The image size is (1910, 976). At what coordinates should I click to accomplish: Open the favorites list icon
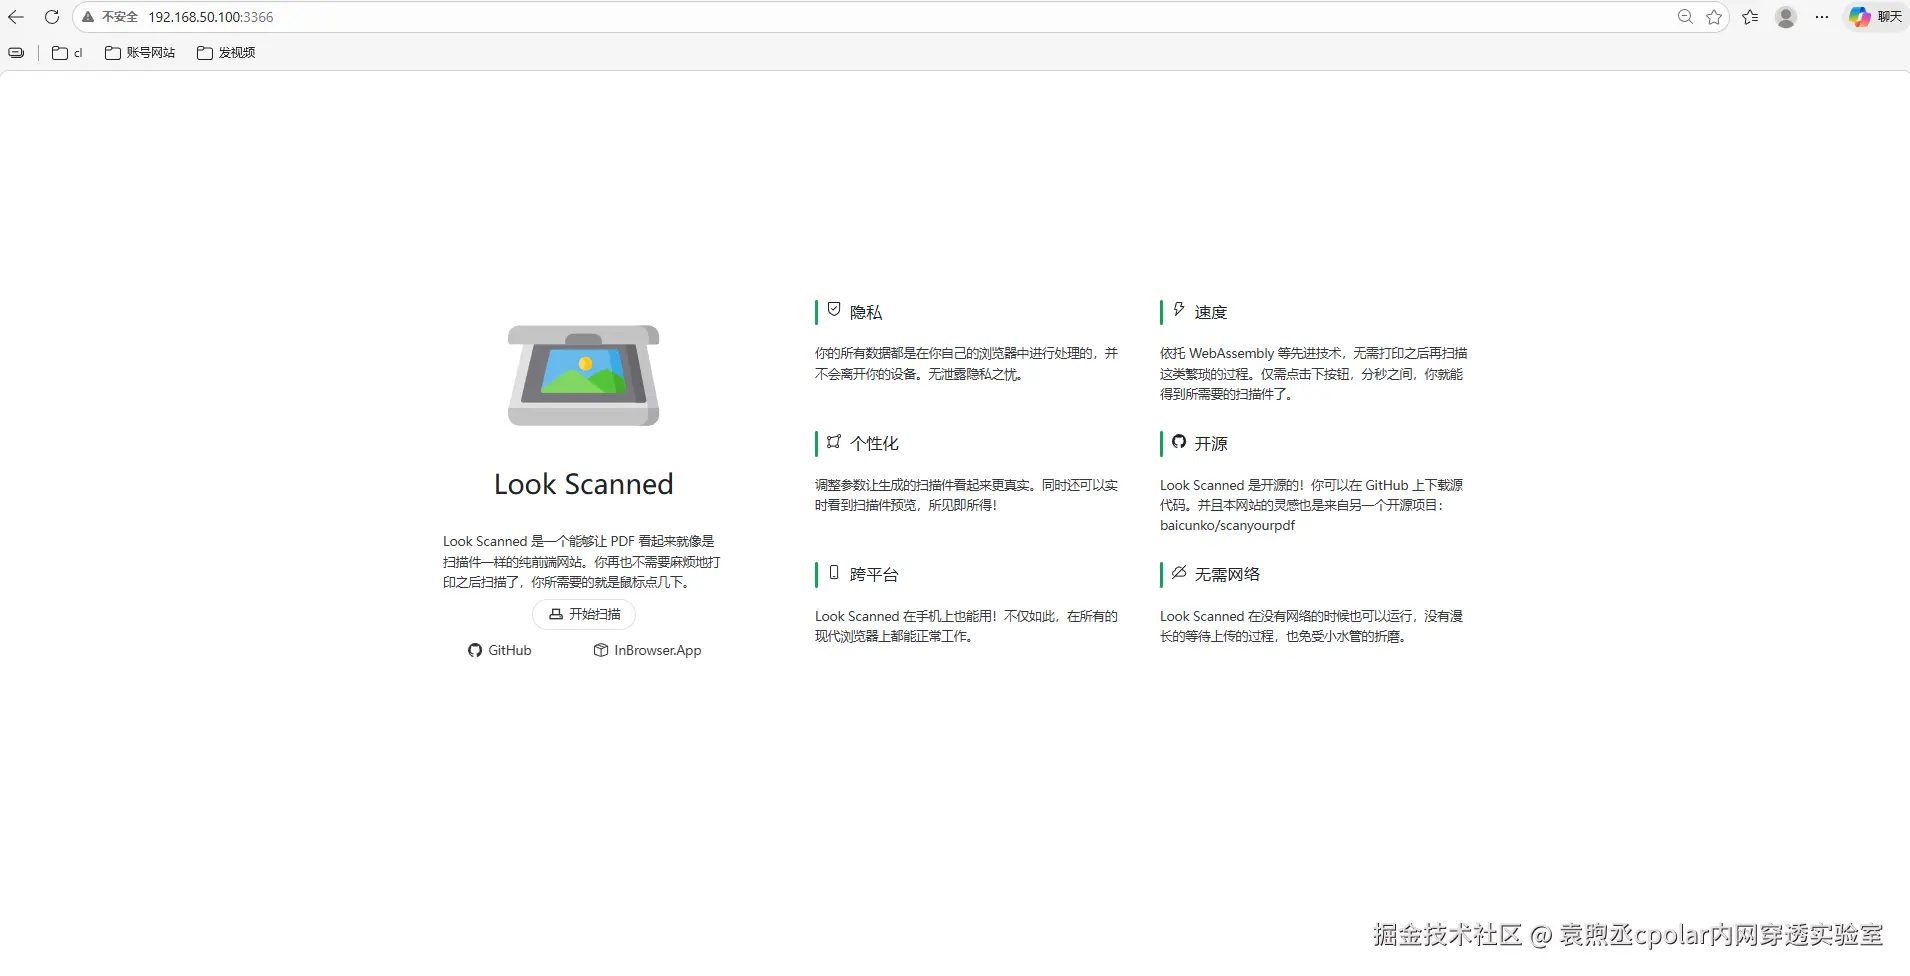[1750, 17]
